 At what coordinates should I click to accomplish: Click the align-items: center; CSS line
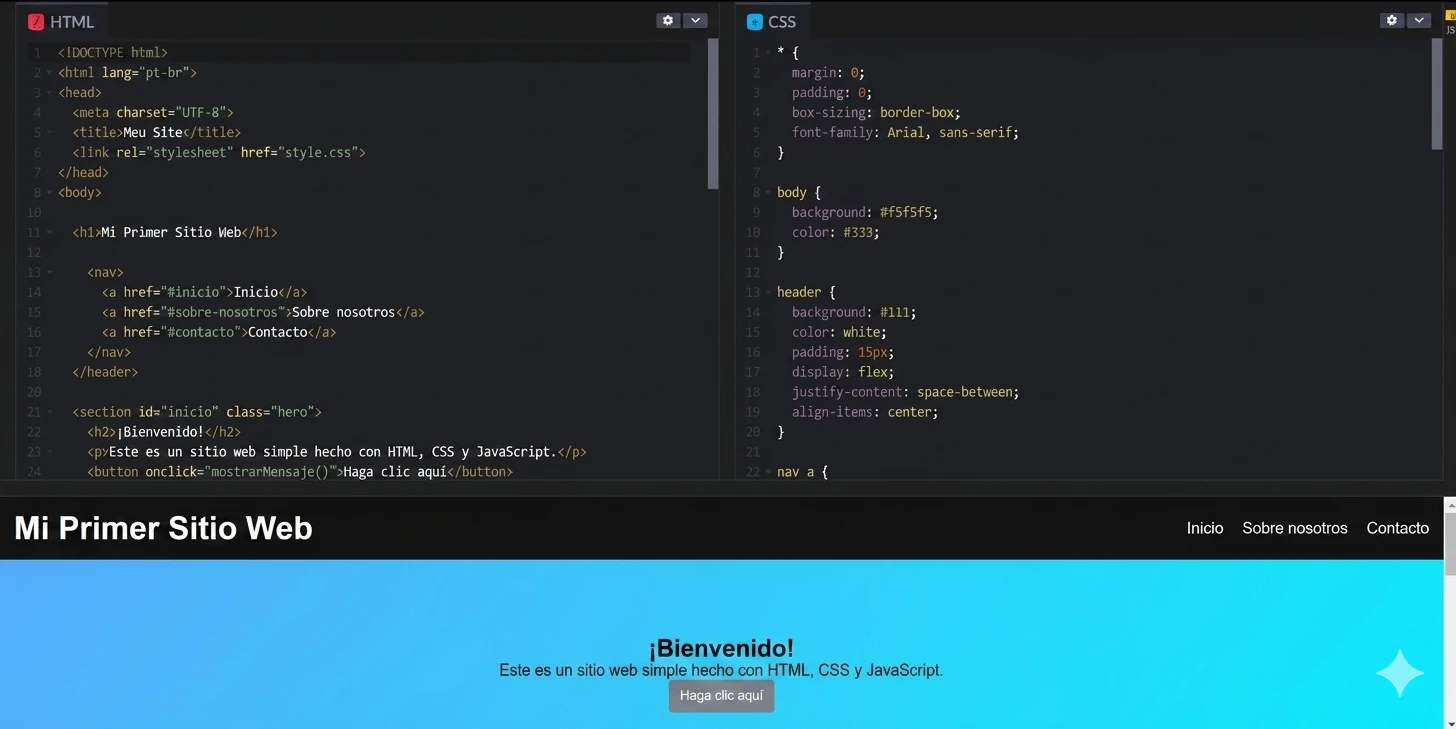pyautogui.click(x=865, y=412)
